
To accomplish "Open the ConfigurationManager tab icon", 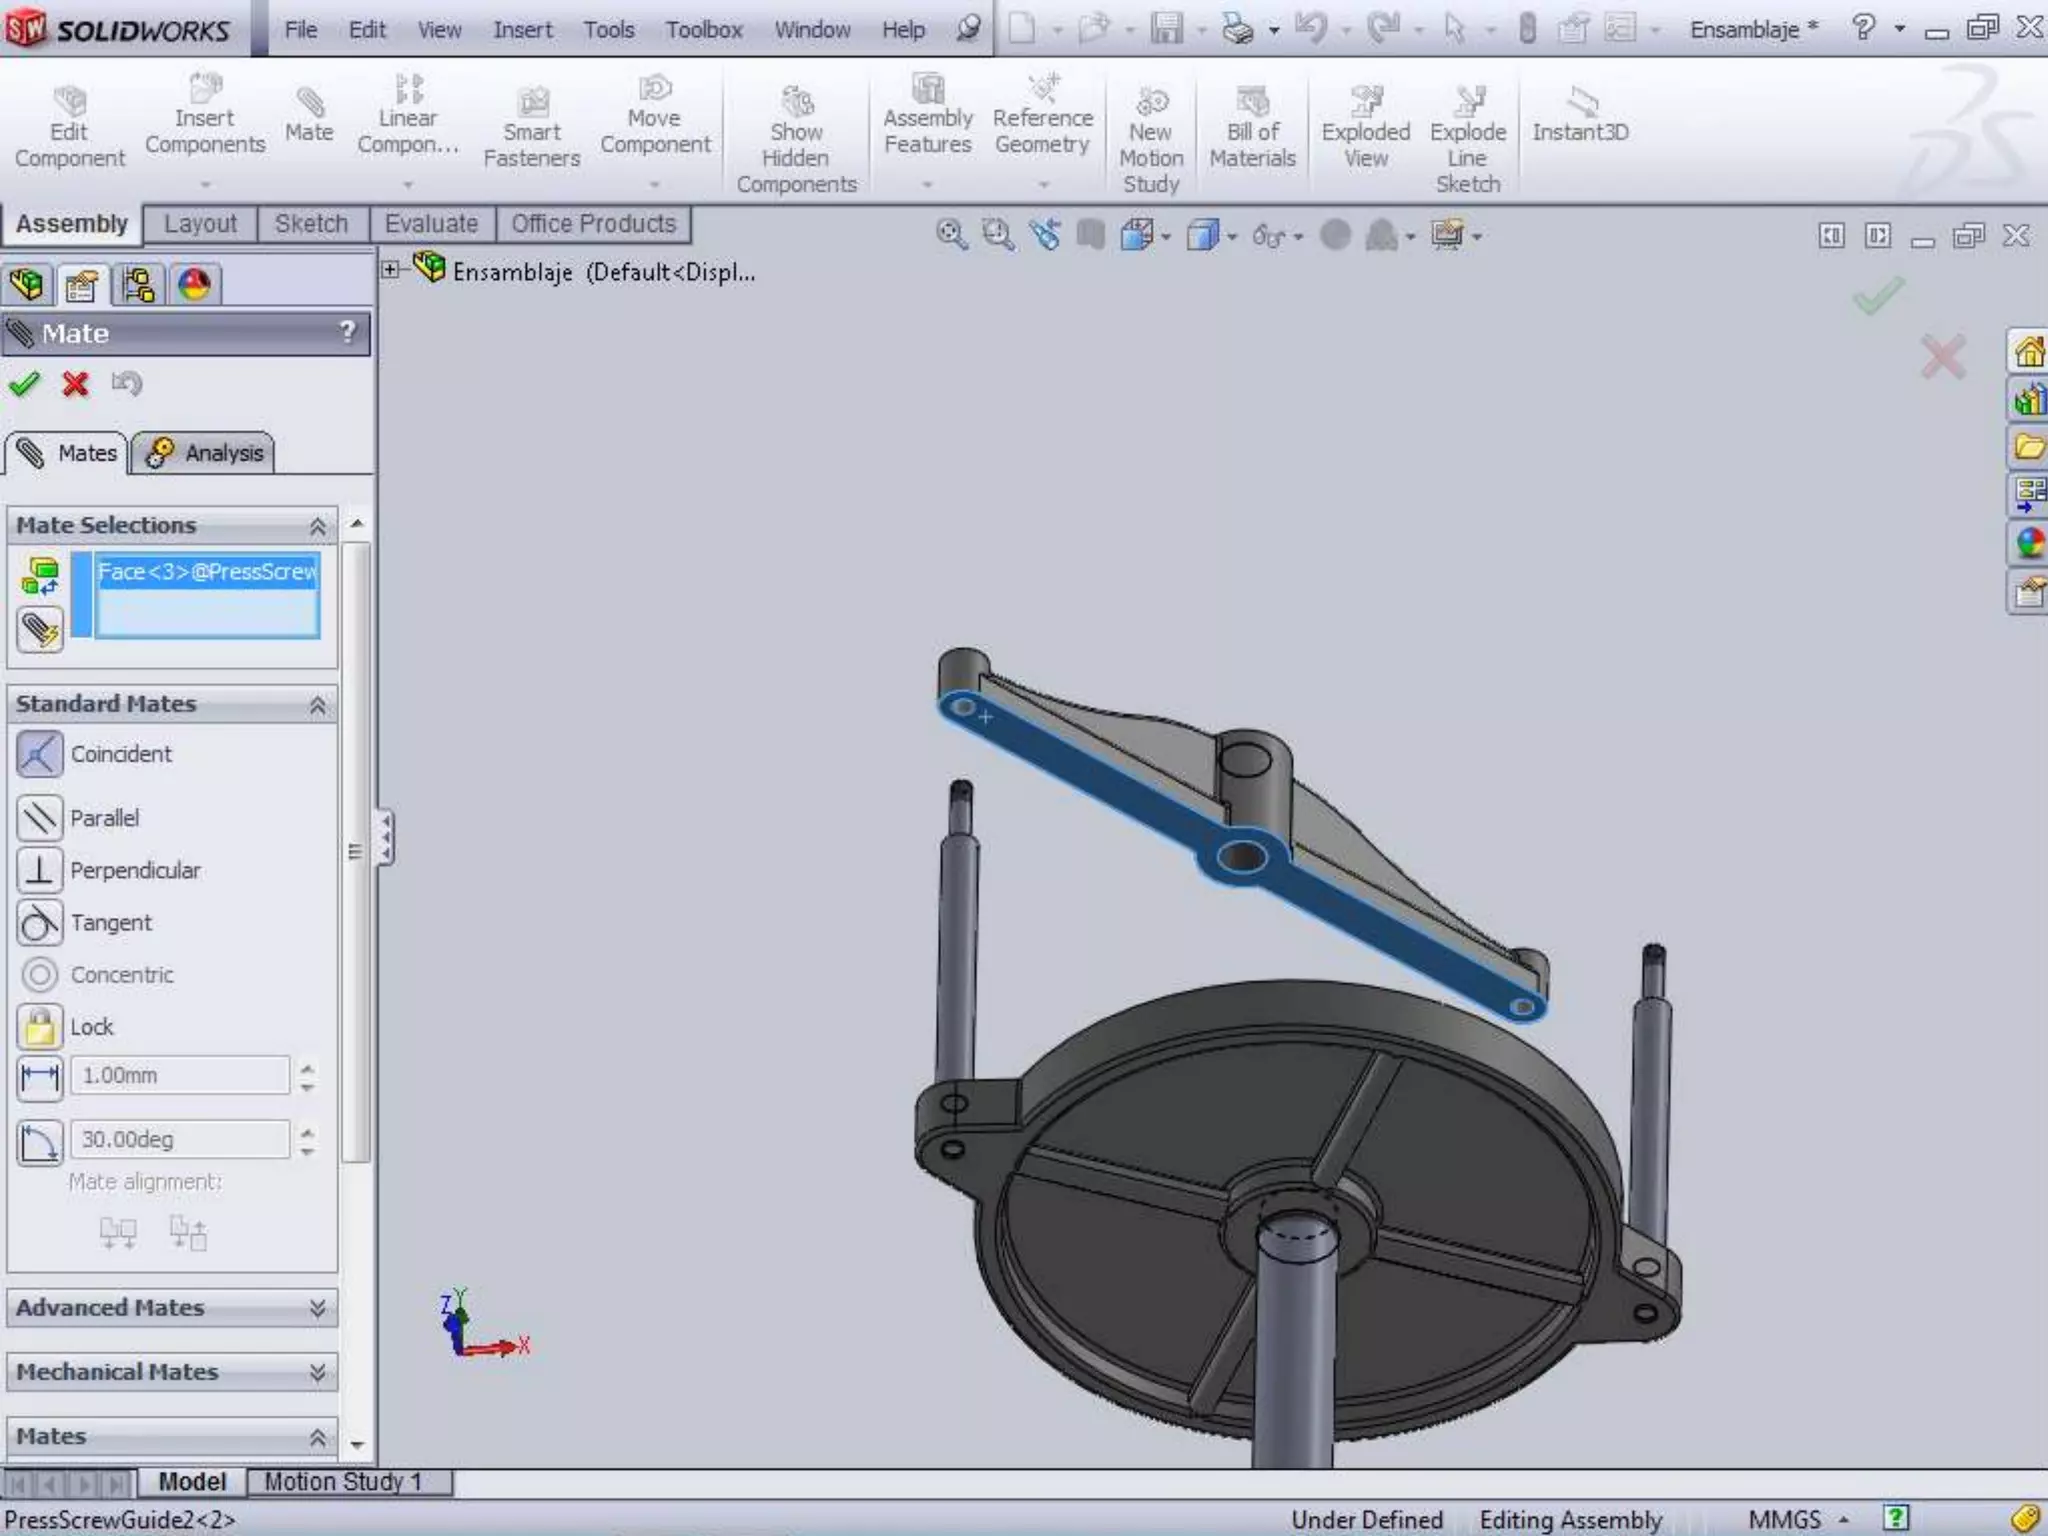I will click(x=138, y=286).
